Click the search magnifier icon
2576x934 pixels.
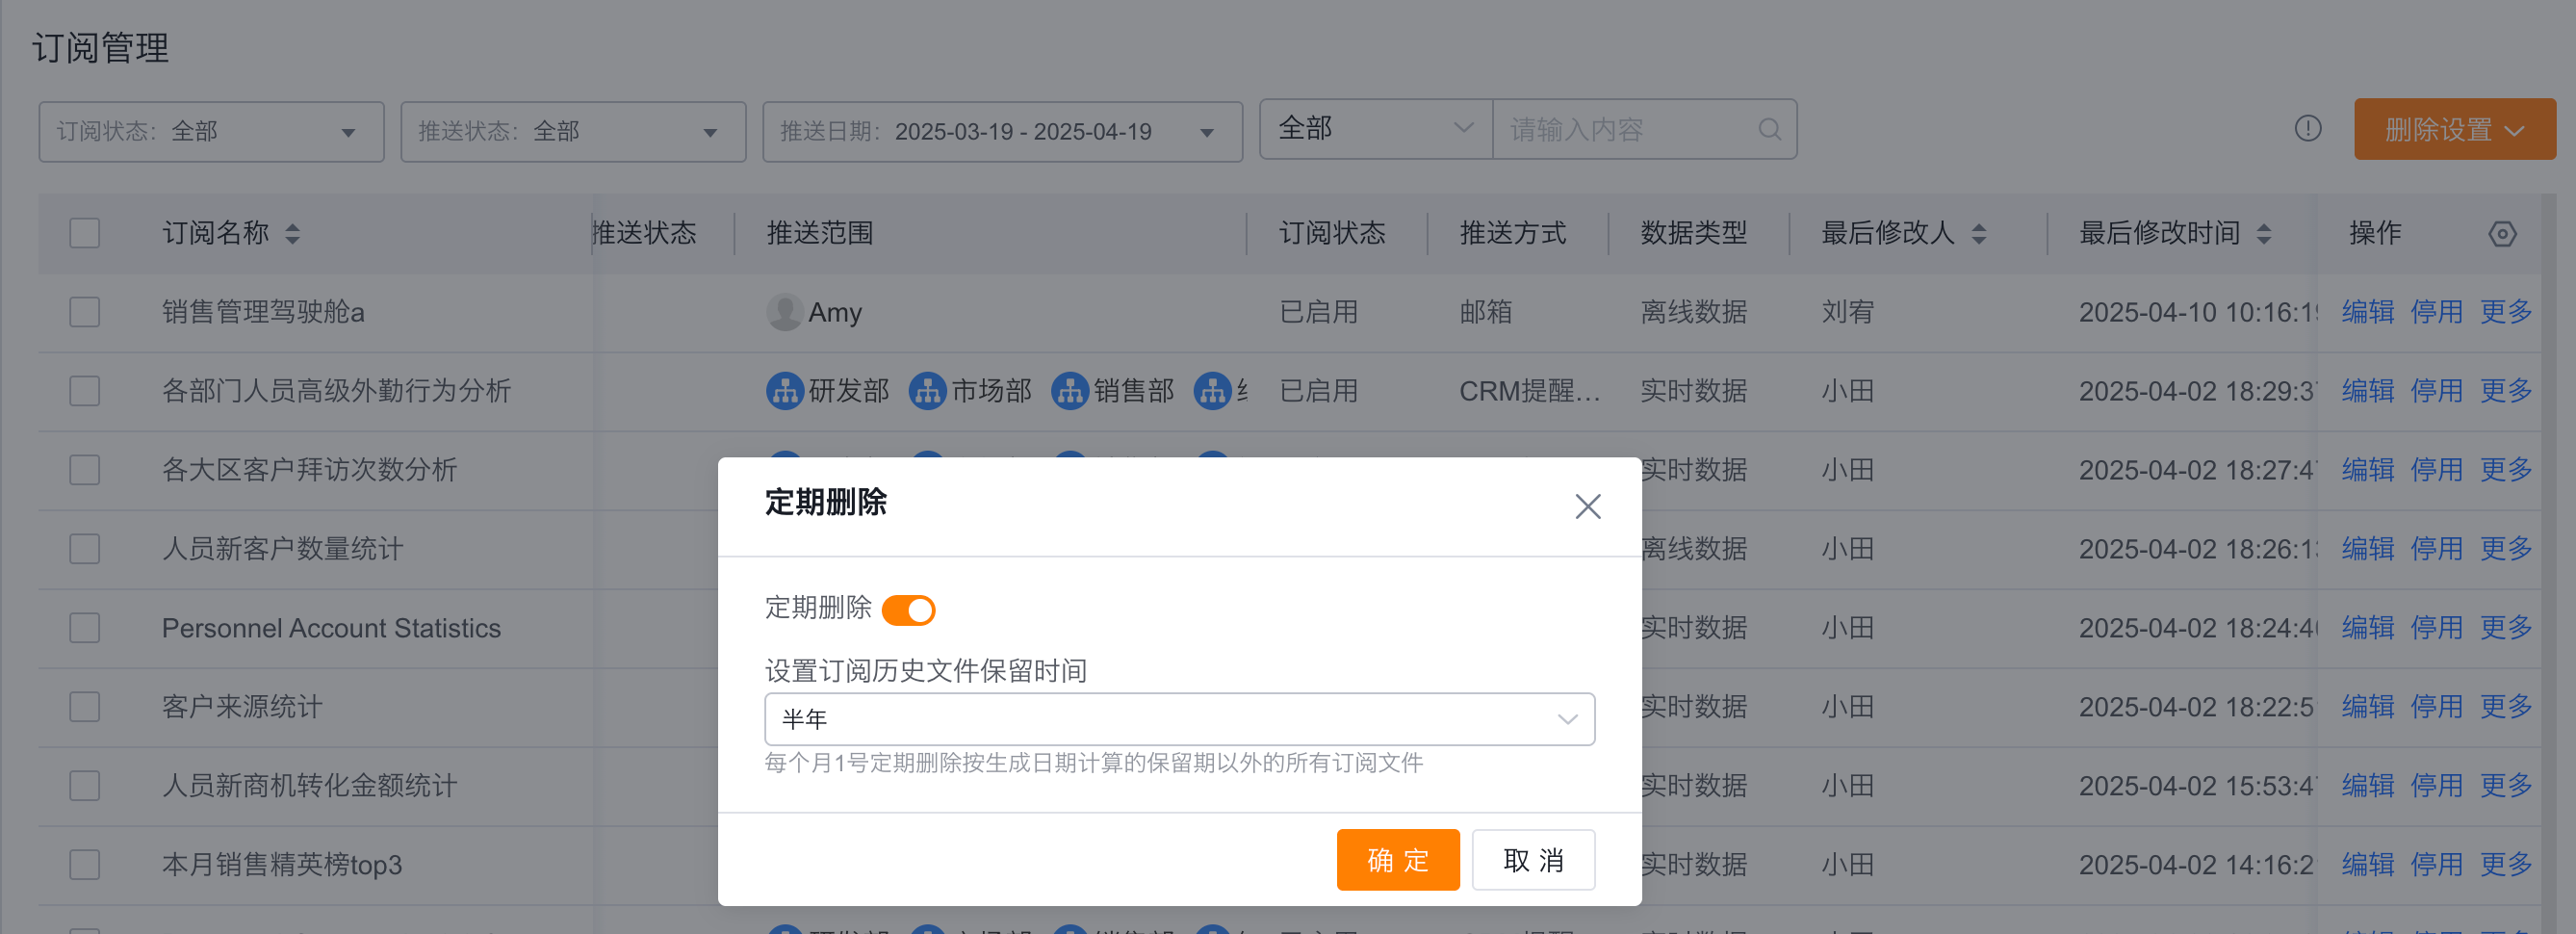coord(1769,129)
